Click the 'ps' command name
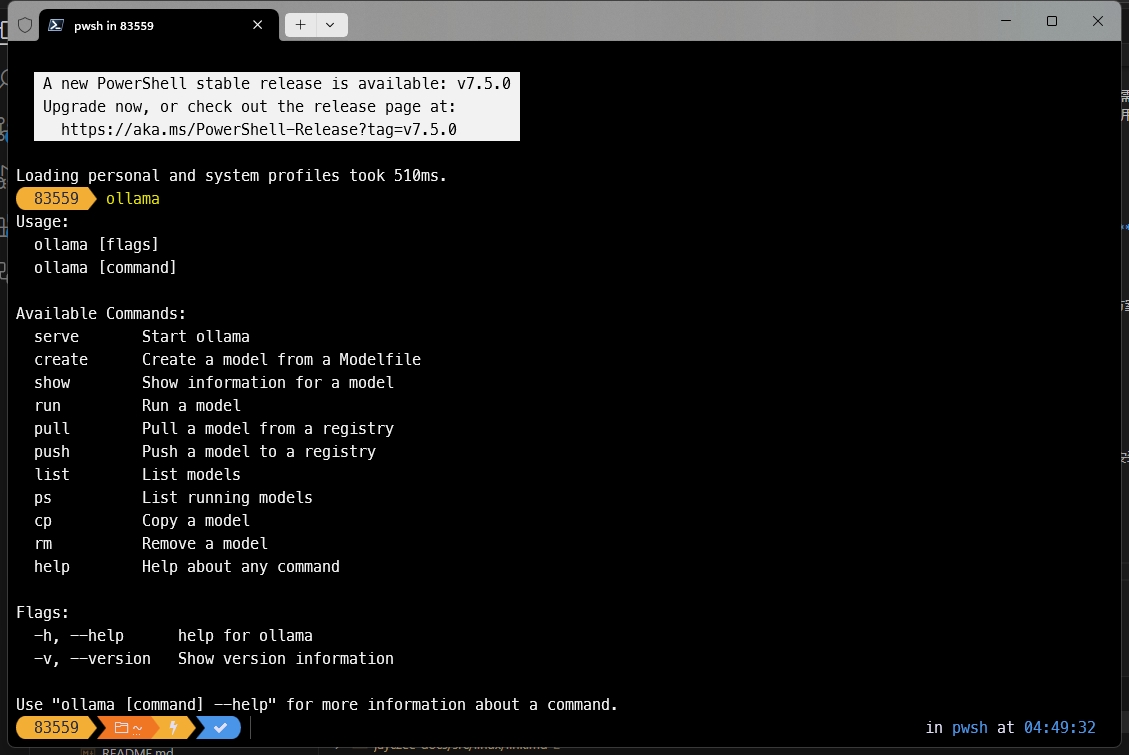 (x=42, y=498)
